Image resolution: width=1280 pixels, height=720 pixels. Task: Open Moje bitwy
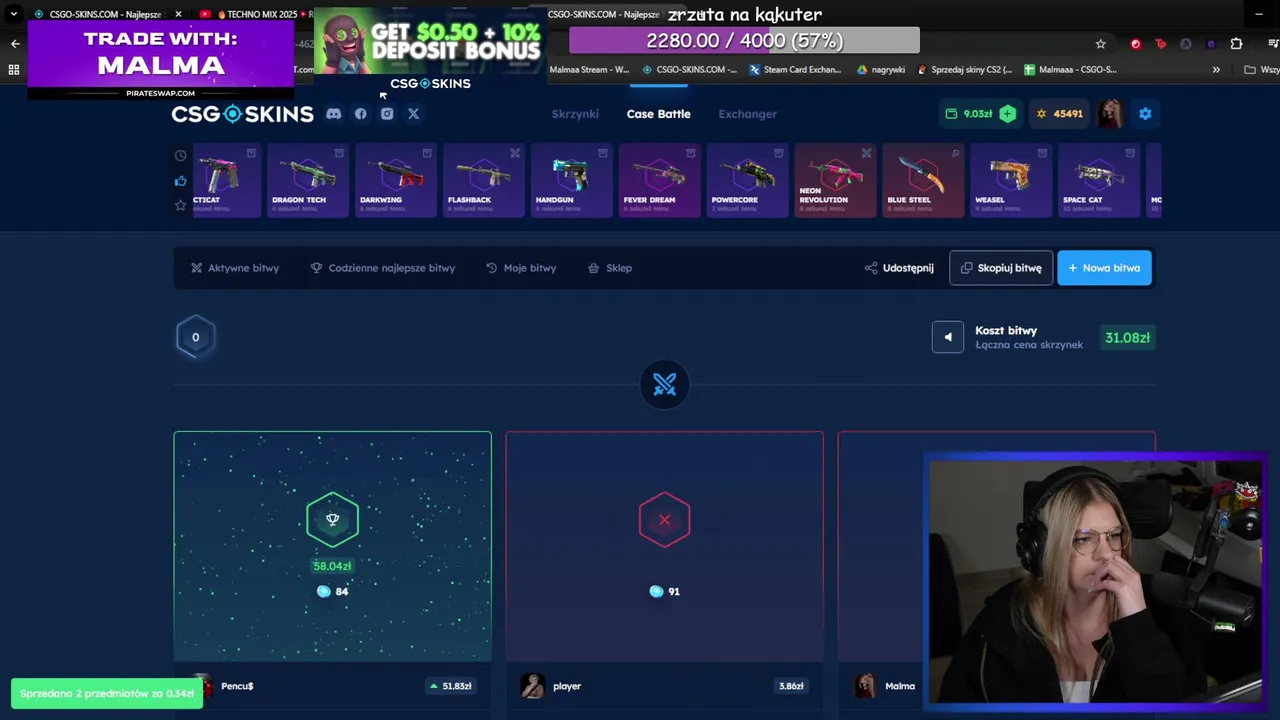[x=521, y=268]
